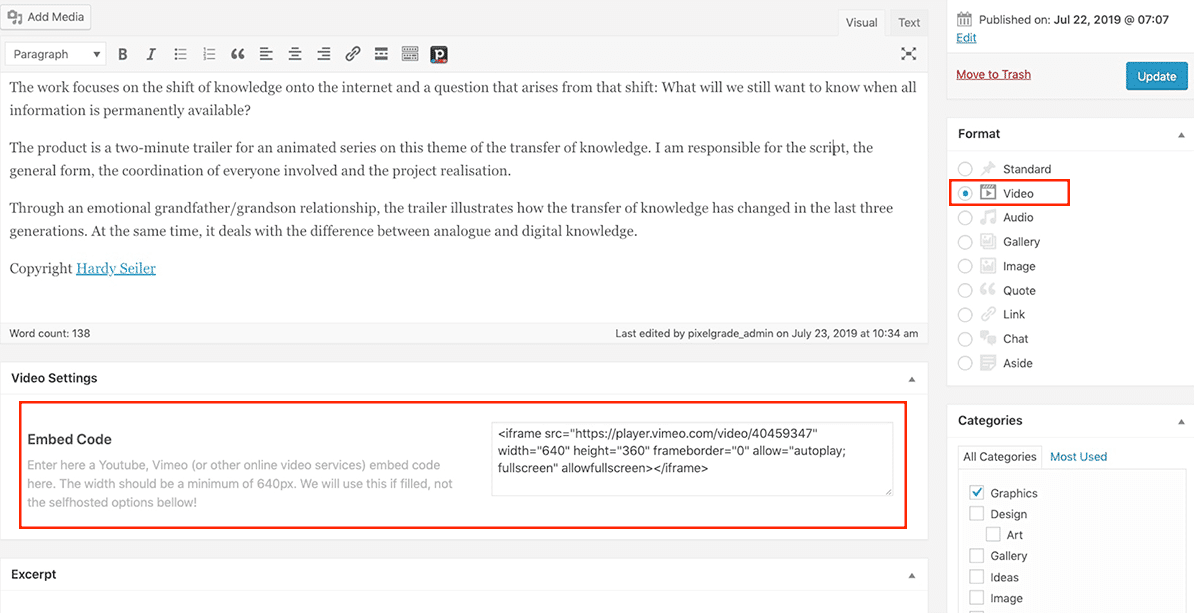Screen dimensions: 1194x613
Task: Insert a numbered list
Action: [209, 54]
